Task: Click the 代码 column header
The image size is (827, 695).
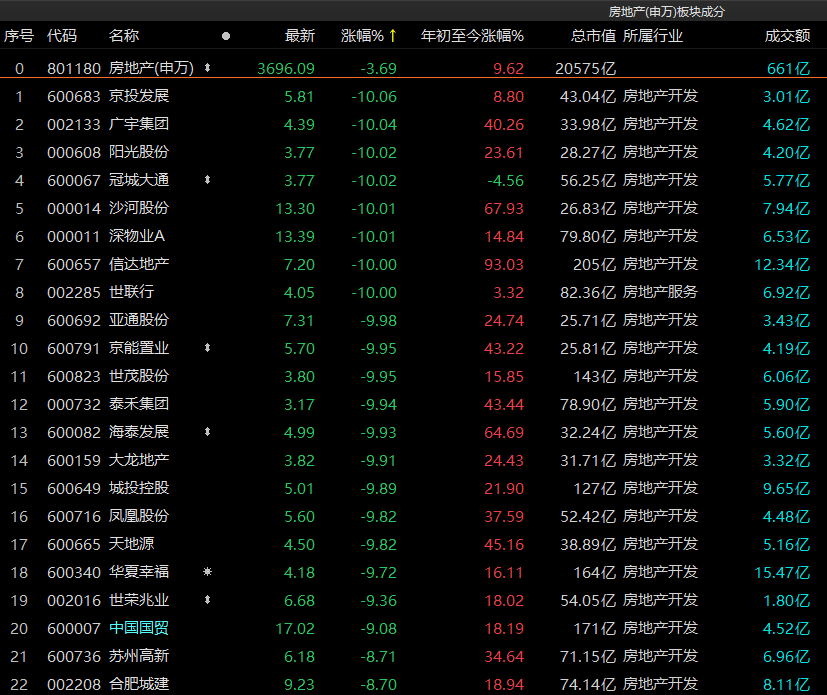Action: pos(62,36)
